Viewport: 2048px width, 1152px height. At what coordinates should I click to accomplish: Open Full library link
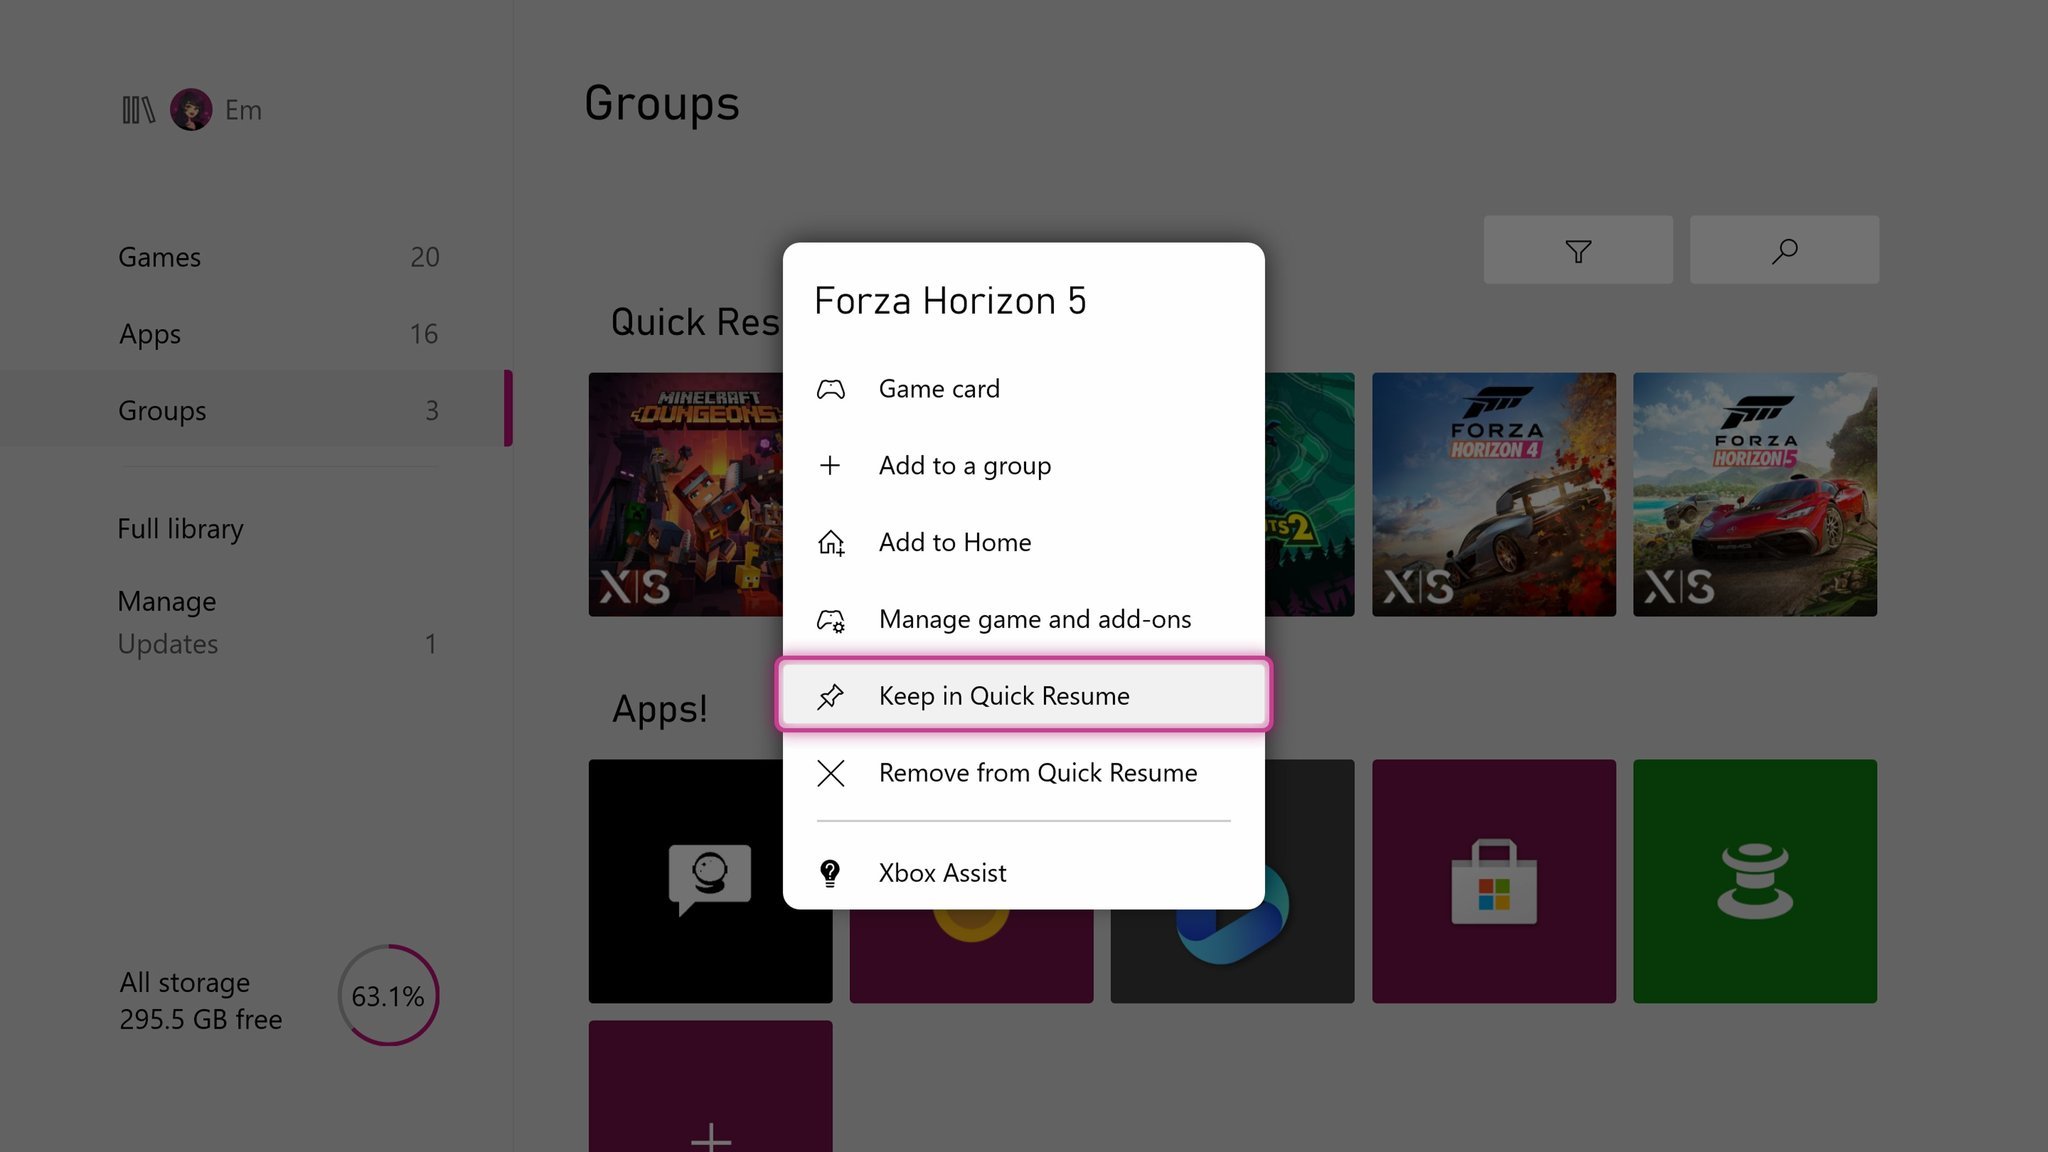(x=180, y=528)
